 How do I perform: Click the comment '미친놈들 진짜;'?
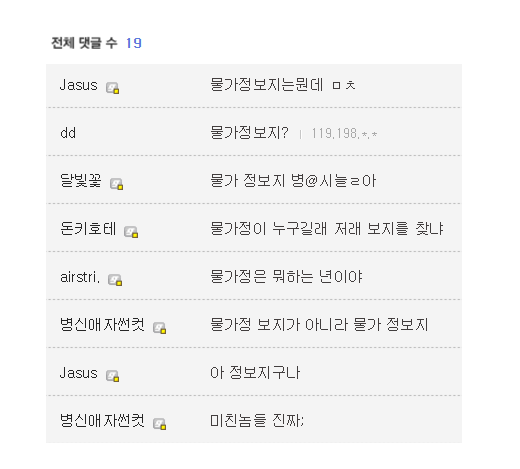pyautogui.click(x=257, y=421)
